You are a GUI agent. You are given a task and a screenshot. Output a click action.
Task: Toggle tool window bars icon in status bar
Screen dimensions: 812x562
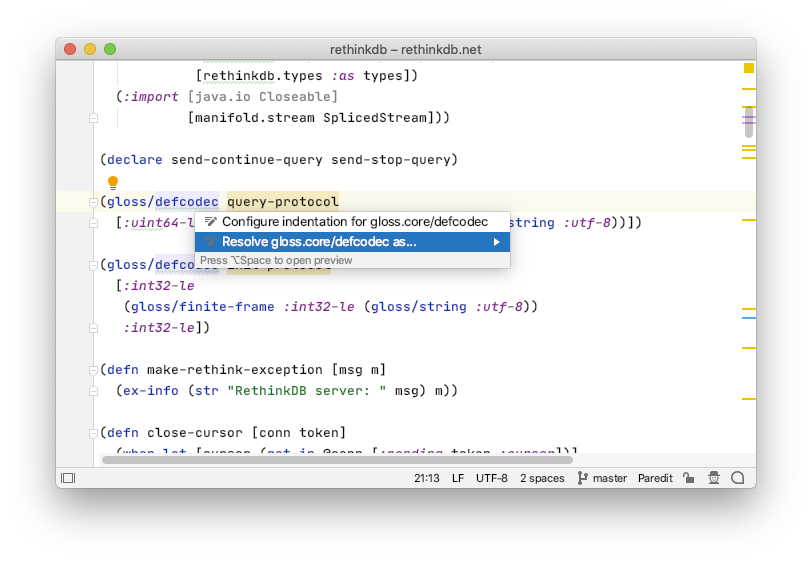coord(68,478)
